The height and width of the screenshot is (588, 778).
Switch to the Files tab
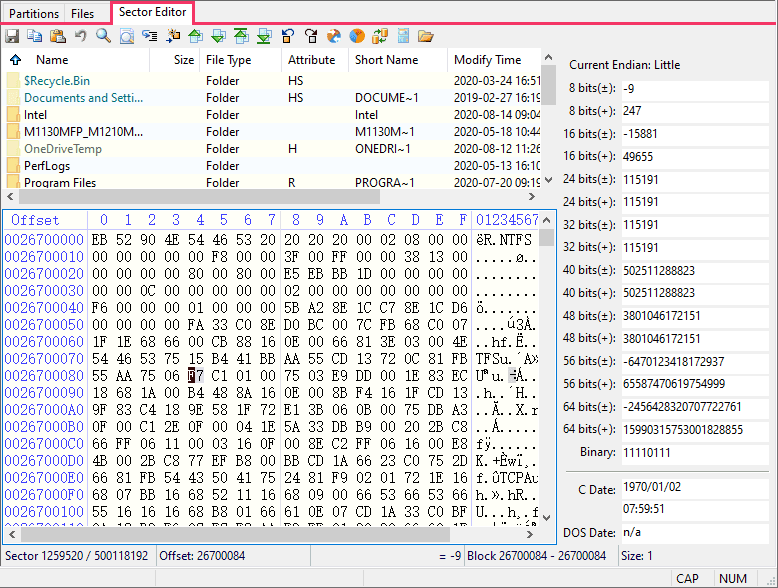point(83,14)
